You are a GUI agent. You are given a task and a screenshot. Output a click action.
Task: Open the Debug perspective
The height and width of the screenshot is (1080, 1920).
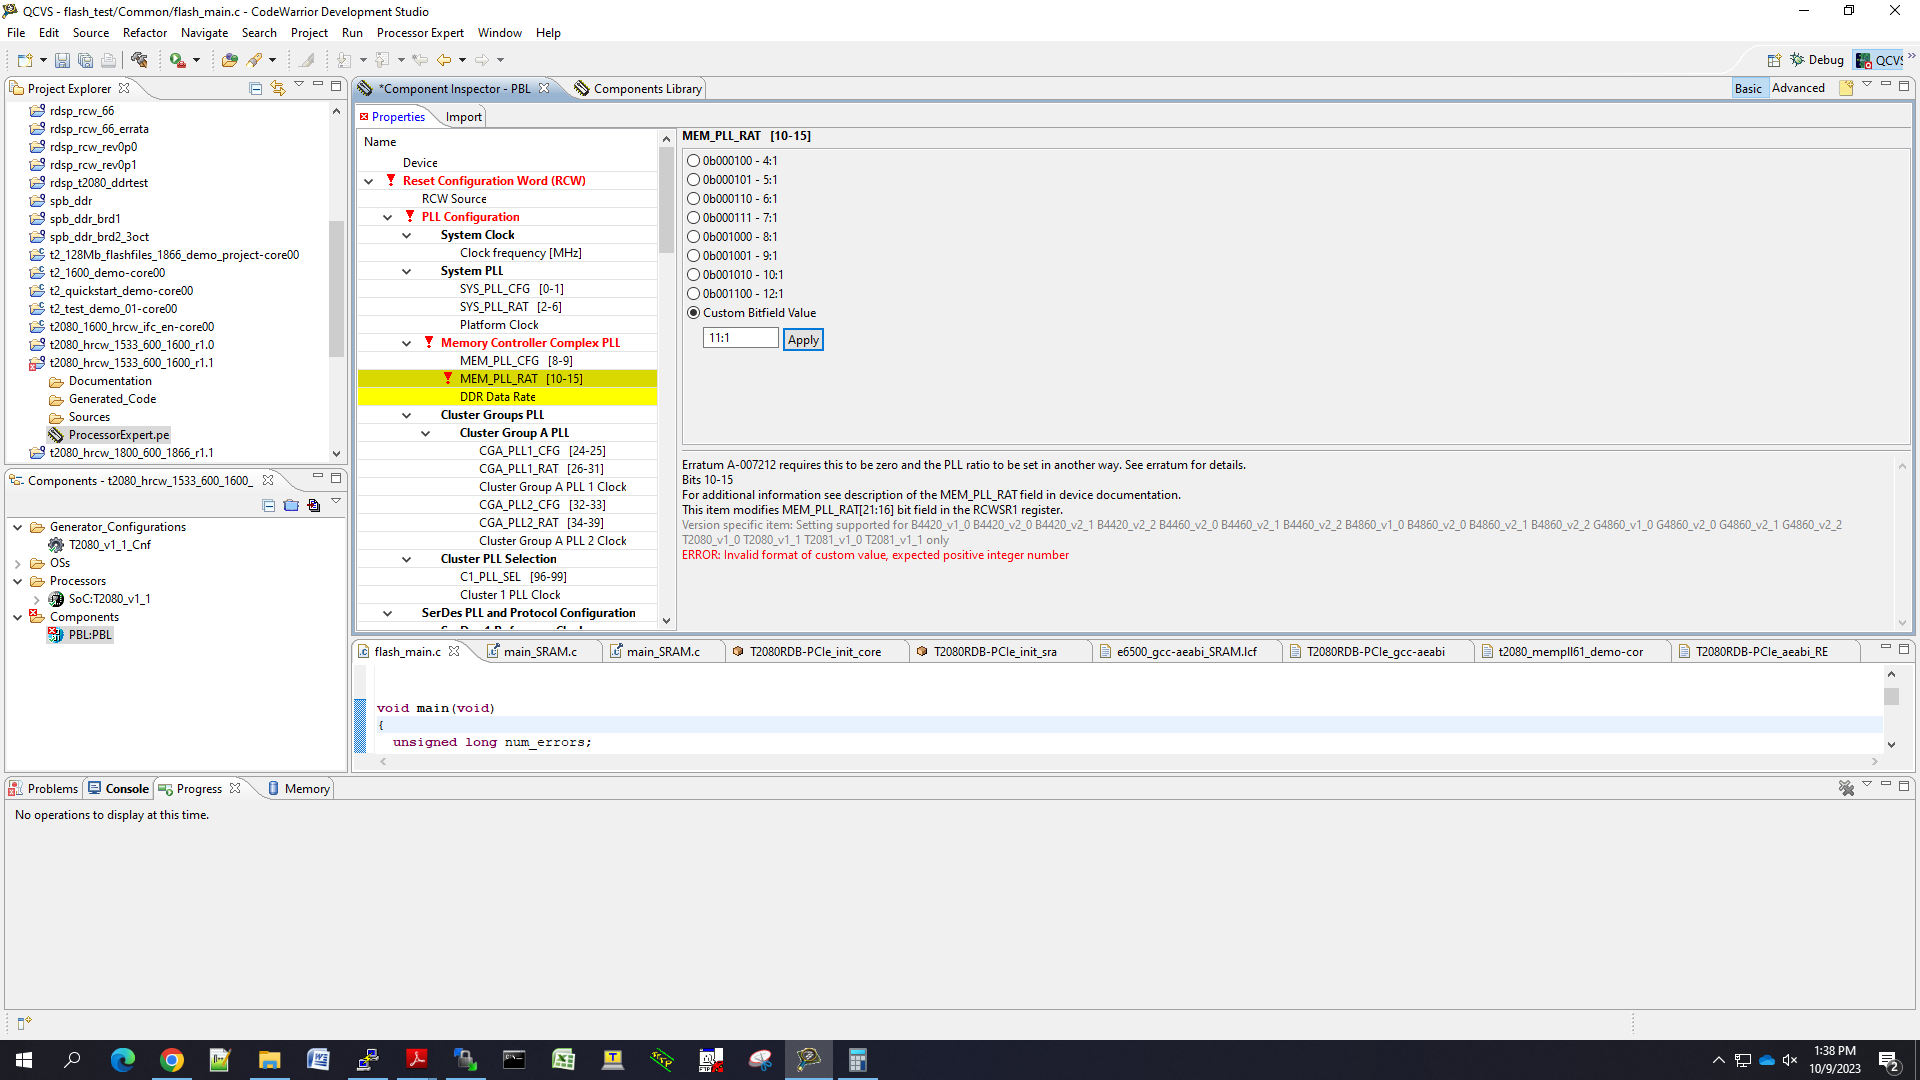tap(1817, 60)
